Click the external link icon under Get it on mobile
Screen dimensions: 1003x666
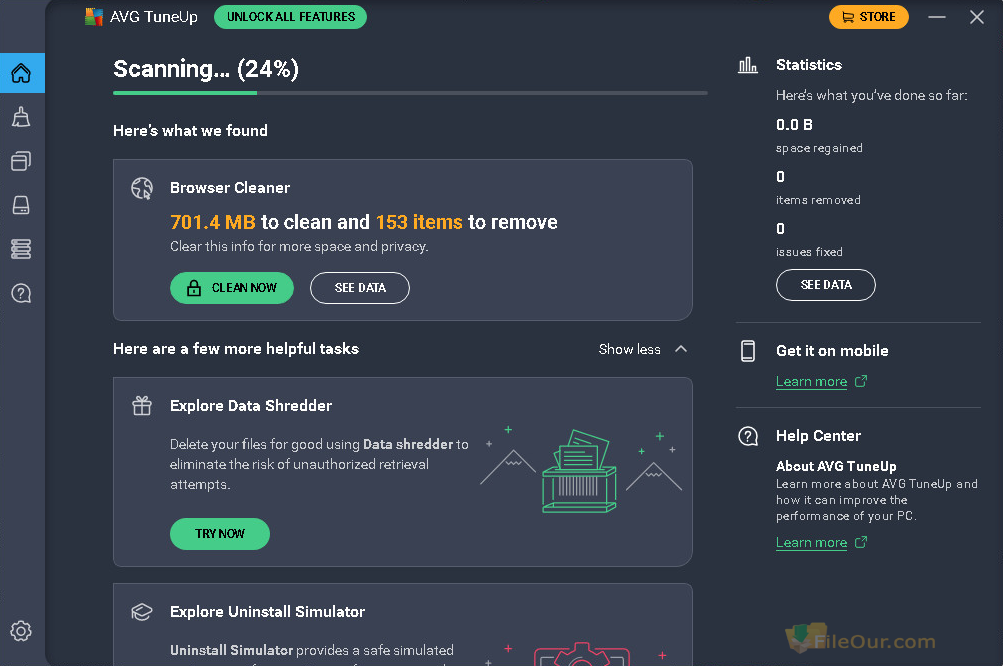tap(861, 381)
